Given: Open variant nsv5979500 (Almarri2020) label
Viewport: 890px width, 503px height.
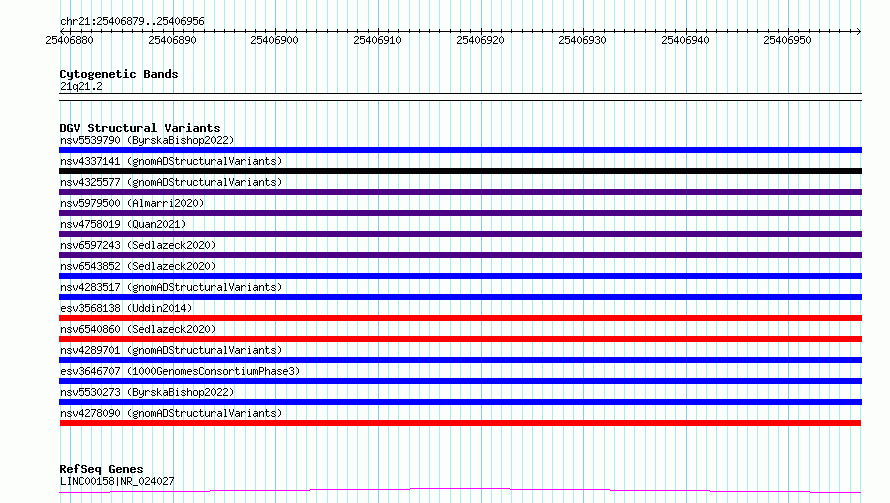Looking at the screenshot, I should 132,203.
